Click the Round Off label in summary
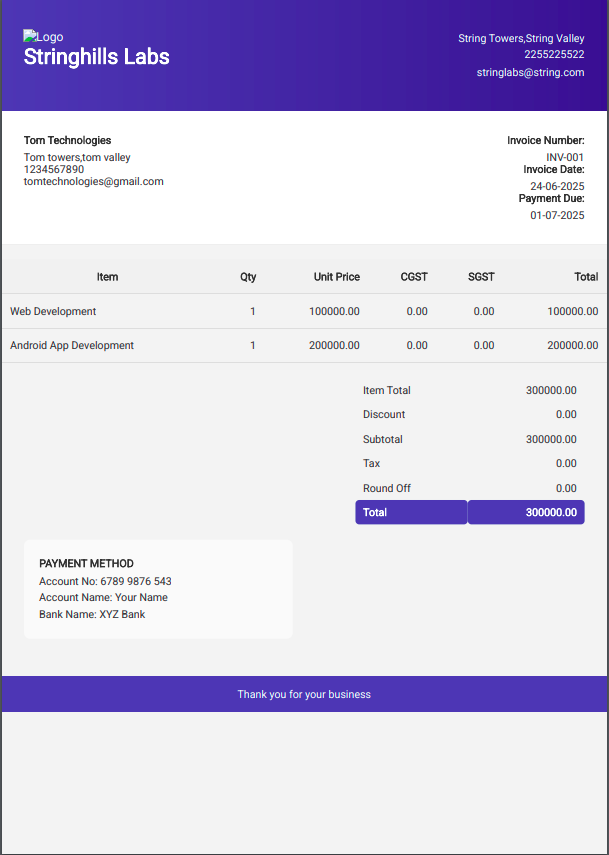Viewport: 609px width, 855px height. (387, 489)
